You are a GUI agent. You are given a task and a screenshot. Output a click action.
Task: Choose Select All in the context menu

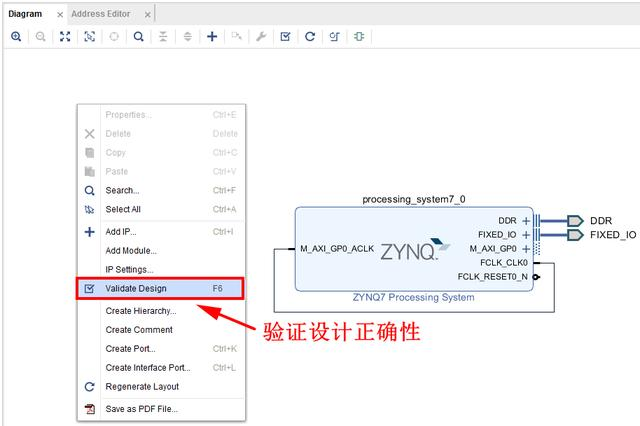pyautogui.click(x=162, y=209)
